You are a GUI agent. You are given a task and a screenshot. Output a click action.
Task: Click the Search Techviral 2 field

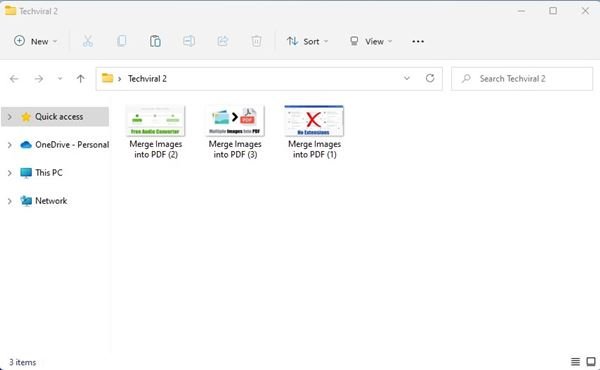522,79
